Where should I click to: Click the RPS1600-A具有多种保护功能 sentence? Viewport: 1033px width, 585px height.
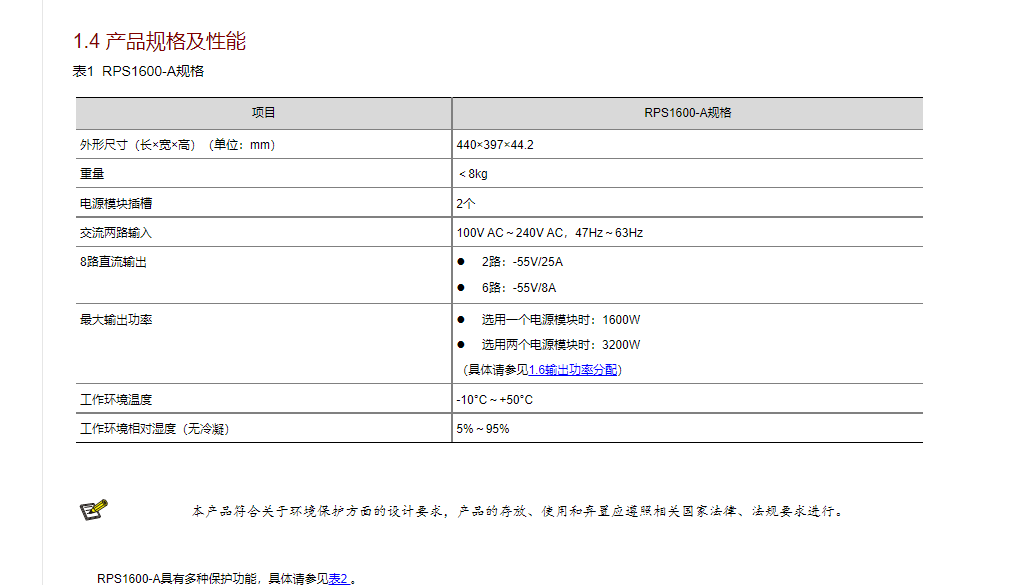pos(227,578)
